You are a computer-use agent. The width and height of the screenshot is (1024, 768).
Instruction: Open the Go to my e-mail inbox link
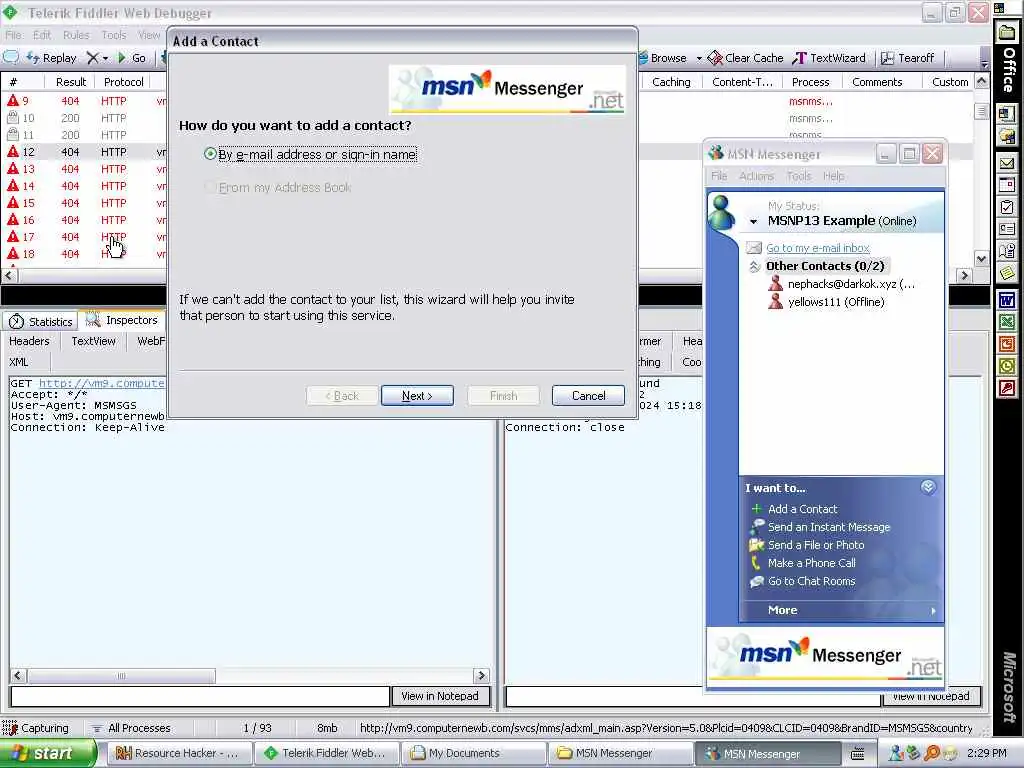point(818,248)
